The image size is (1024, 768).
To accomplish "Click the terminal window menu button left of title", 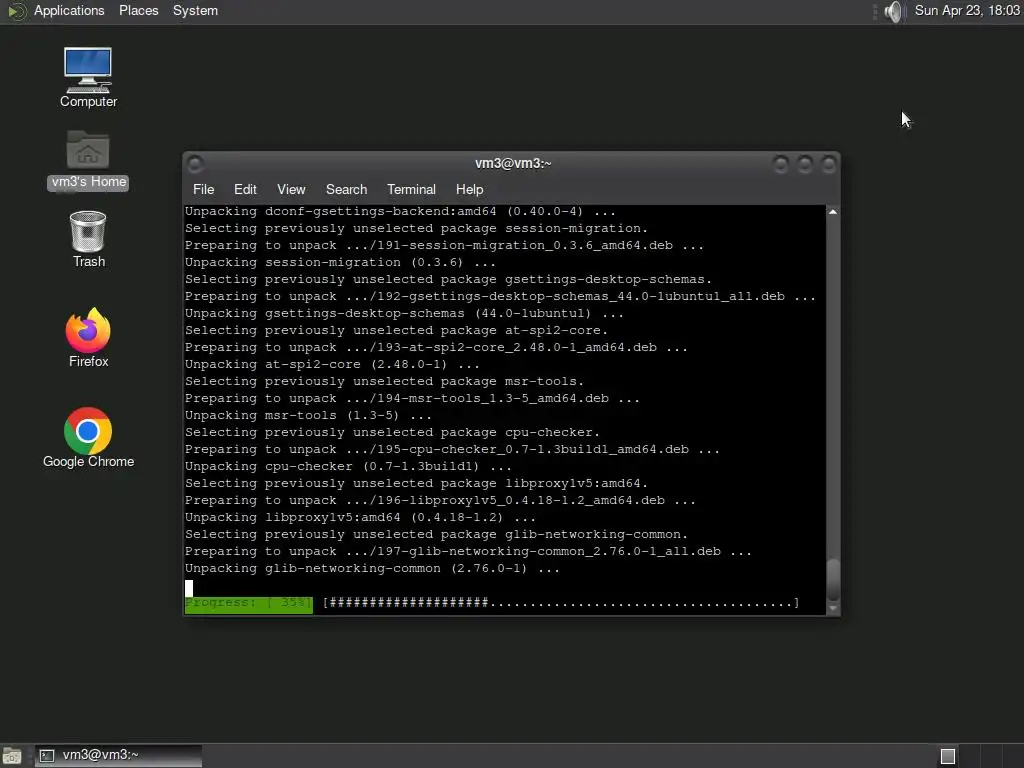I will (x=195, y=163).
